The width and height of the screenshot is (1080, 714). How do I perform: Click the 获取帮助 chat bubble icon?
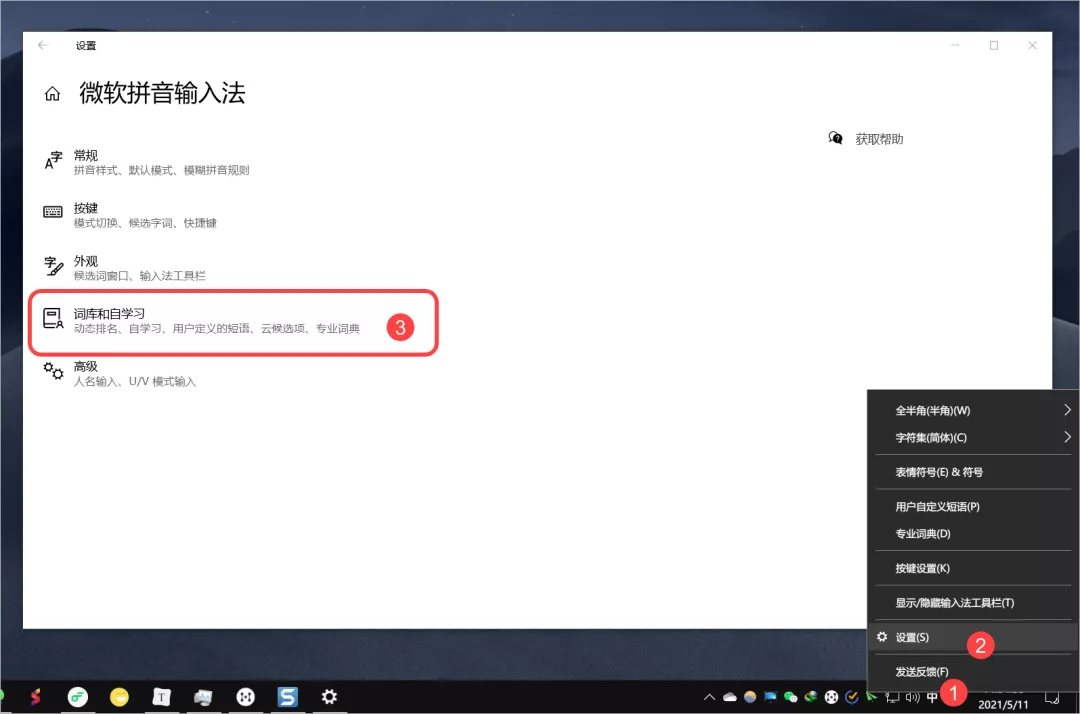835,138
